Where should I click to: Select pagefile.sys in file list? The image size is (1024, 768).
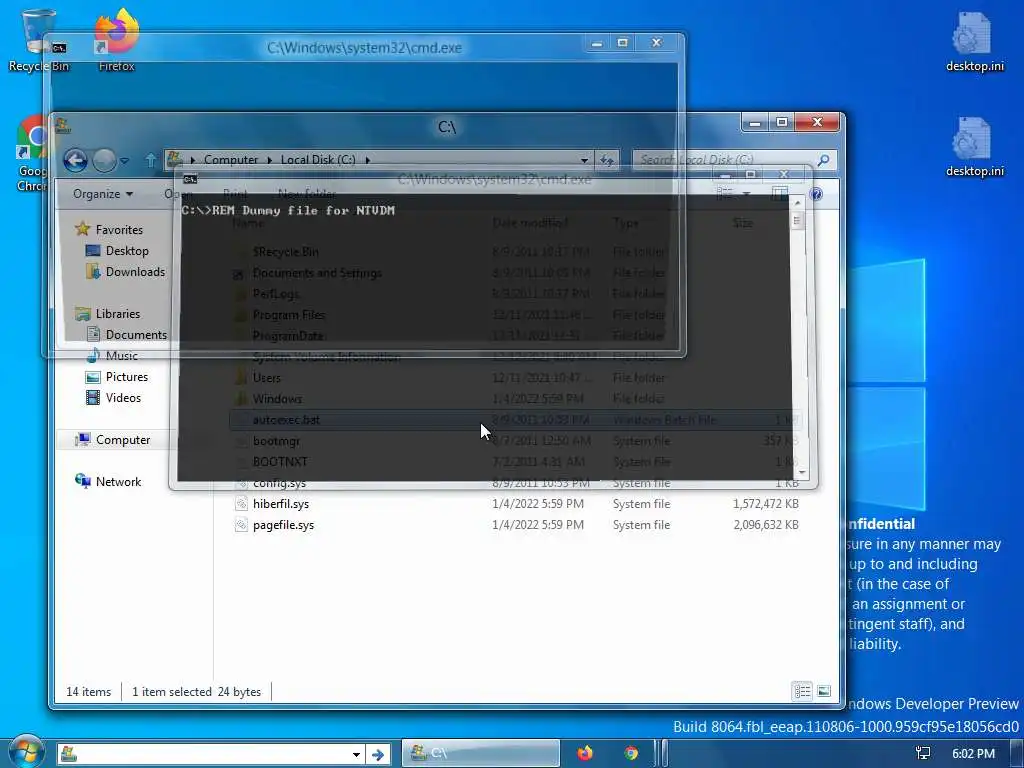click(283, 524)
